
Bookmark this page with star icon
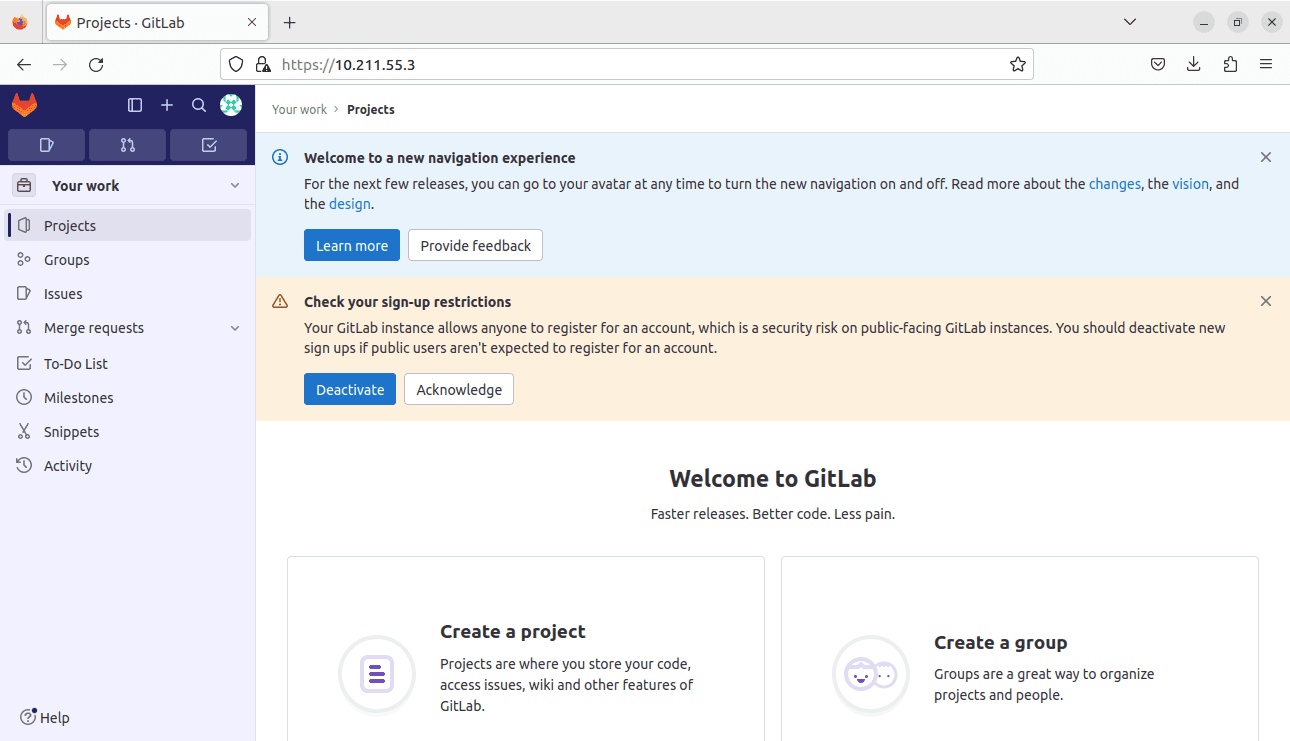tap(1017, 64)
